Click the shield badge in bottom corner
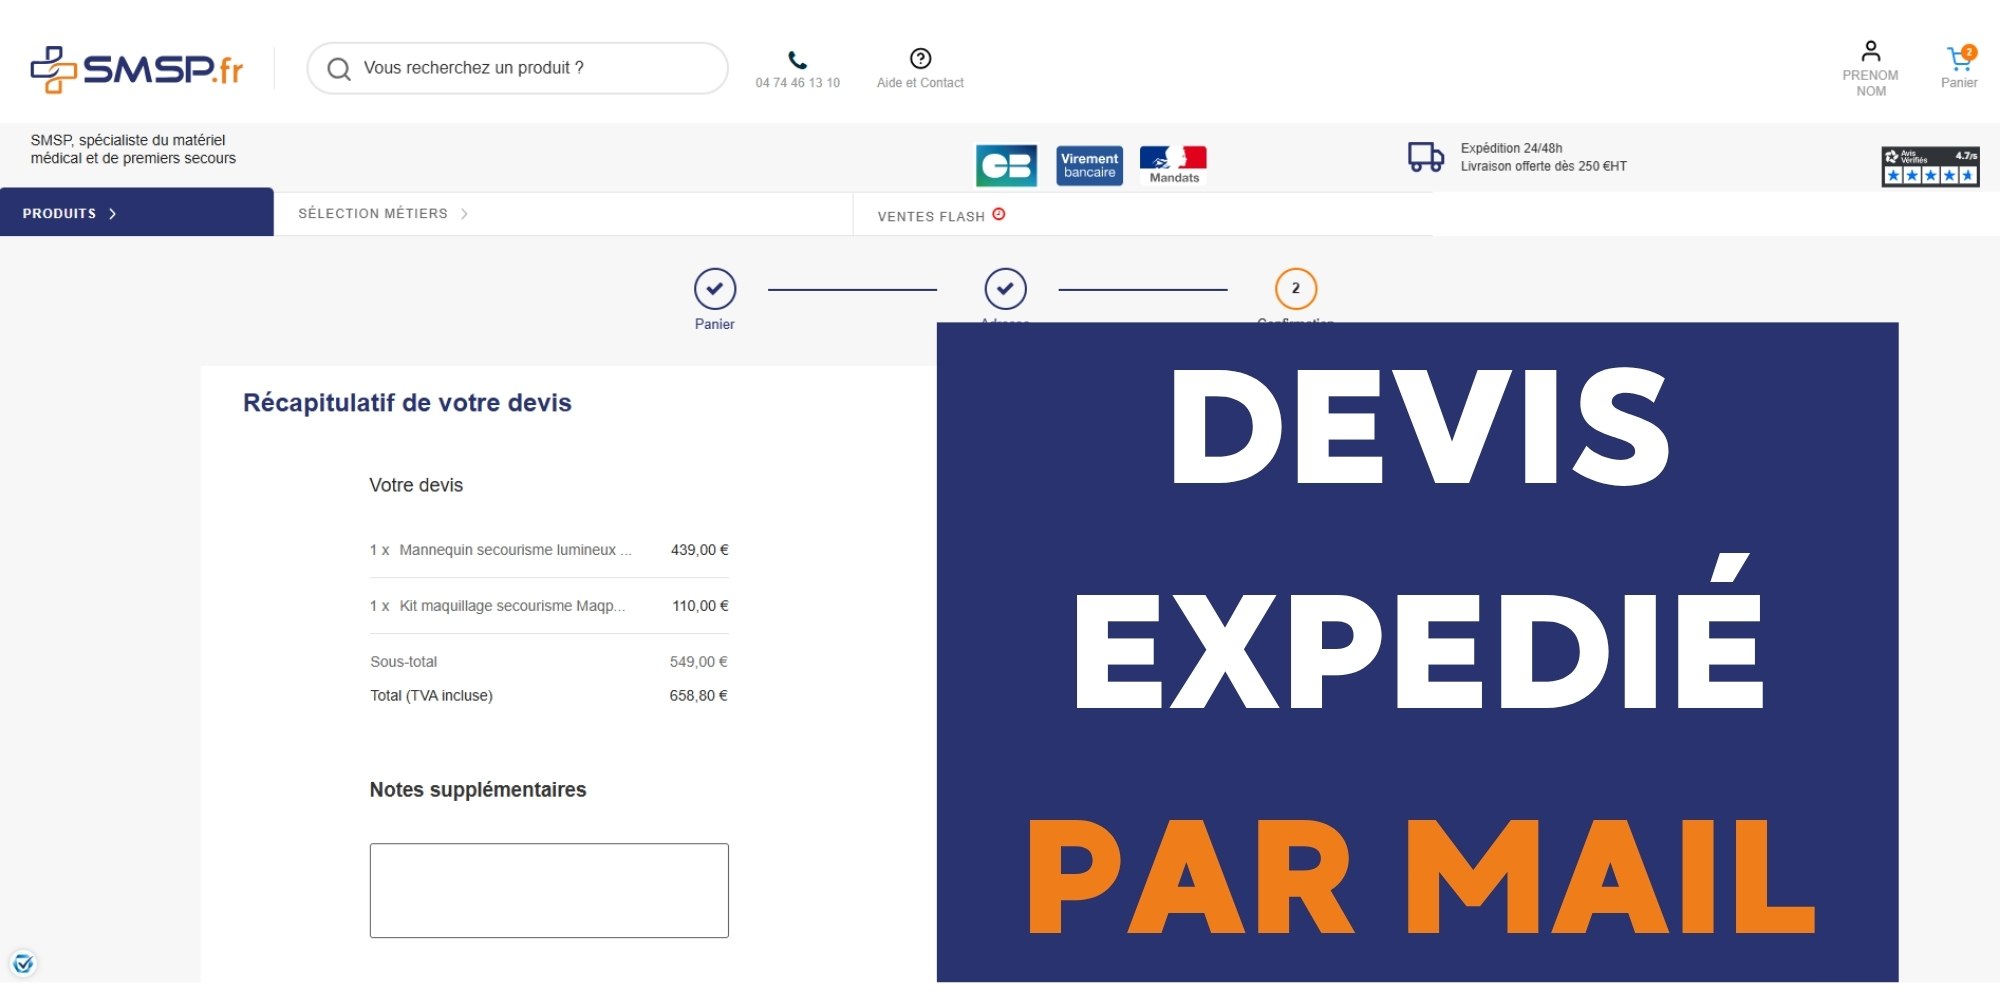 [x=23, y=963]
